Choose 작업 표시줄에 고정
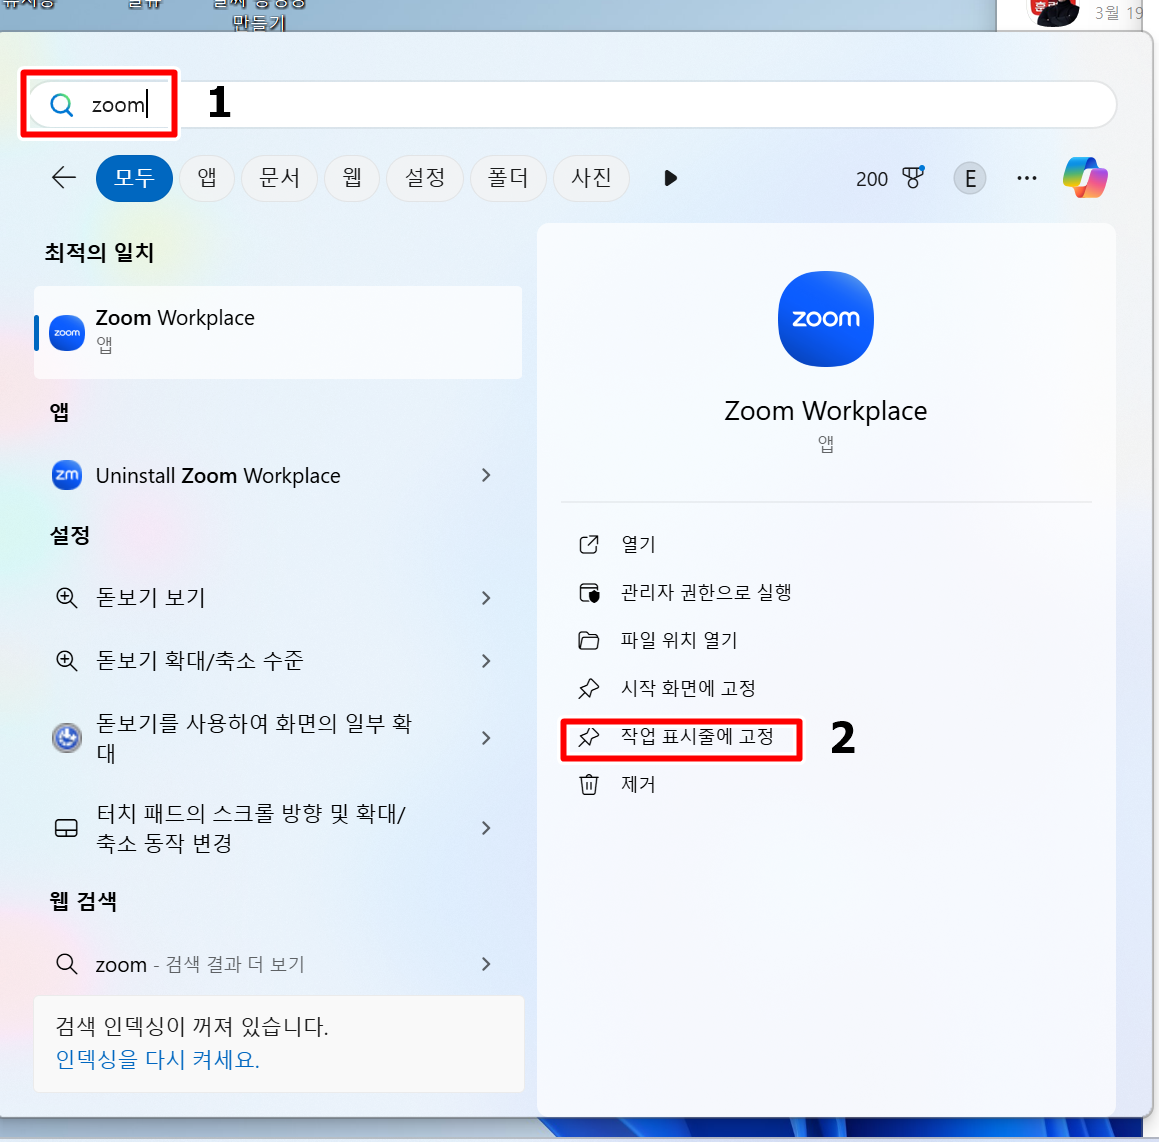This screenshot has width=1159, height=1142. (x=697, y=736)
